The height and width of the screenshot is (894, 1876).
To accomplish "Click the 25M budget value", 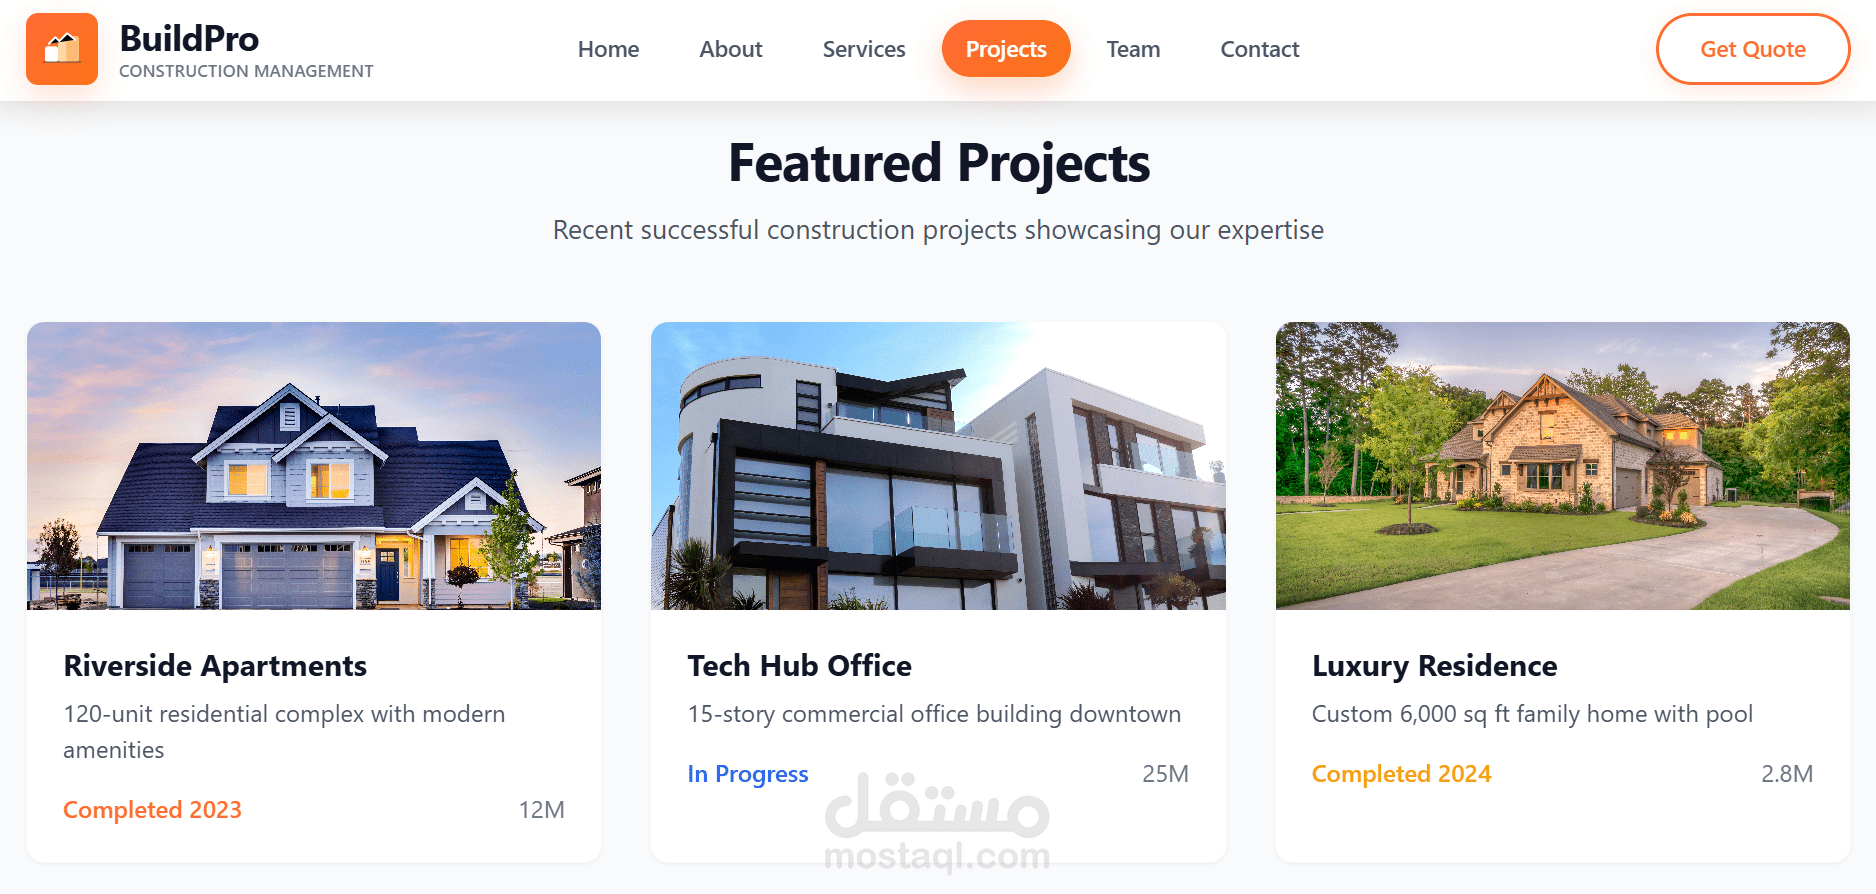I will (1165, 774).
